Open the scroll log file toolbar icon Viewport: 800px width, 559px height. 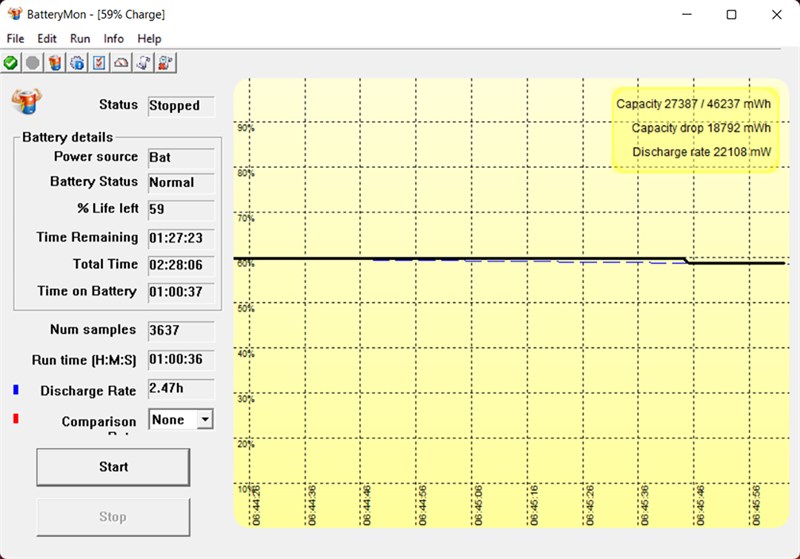(143, 63)
